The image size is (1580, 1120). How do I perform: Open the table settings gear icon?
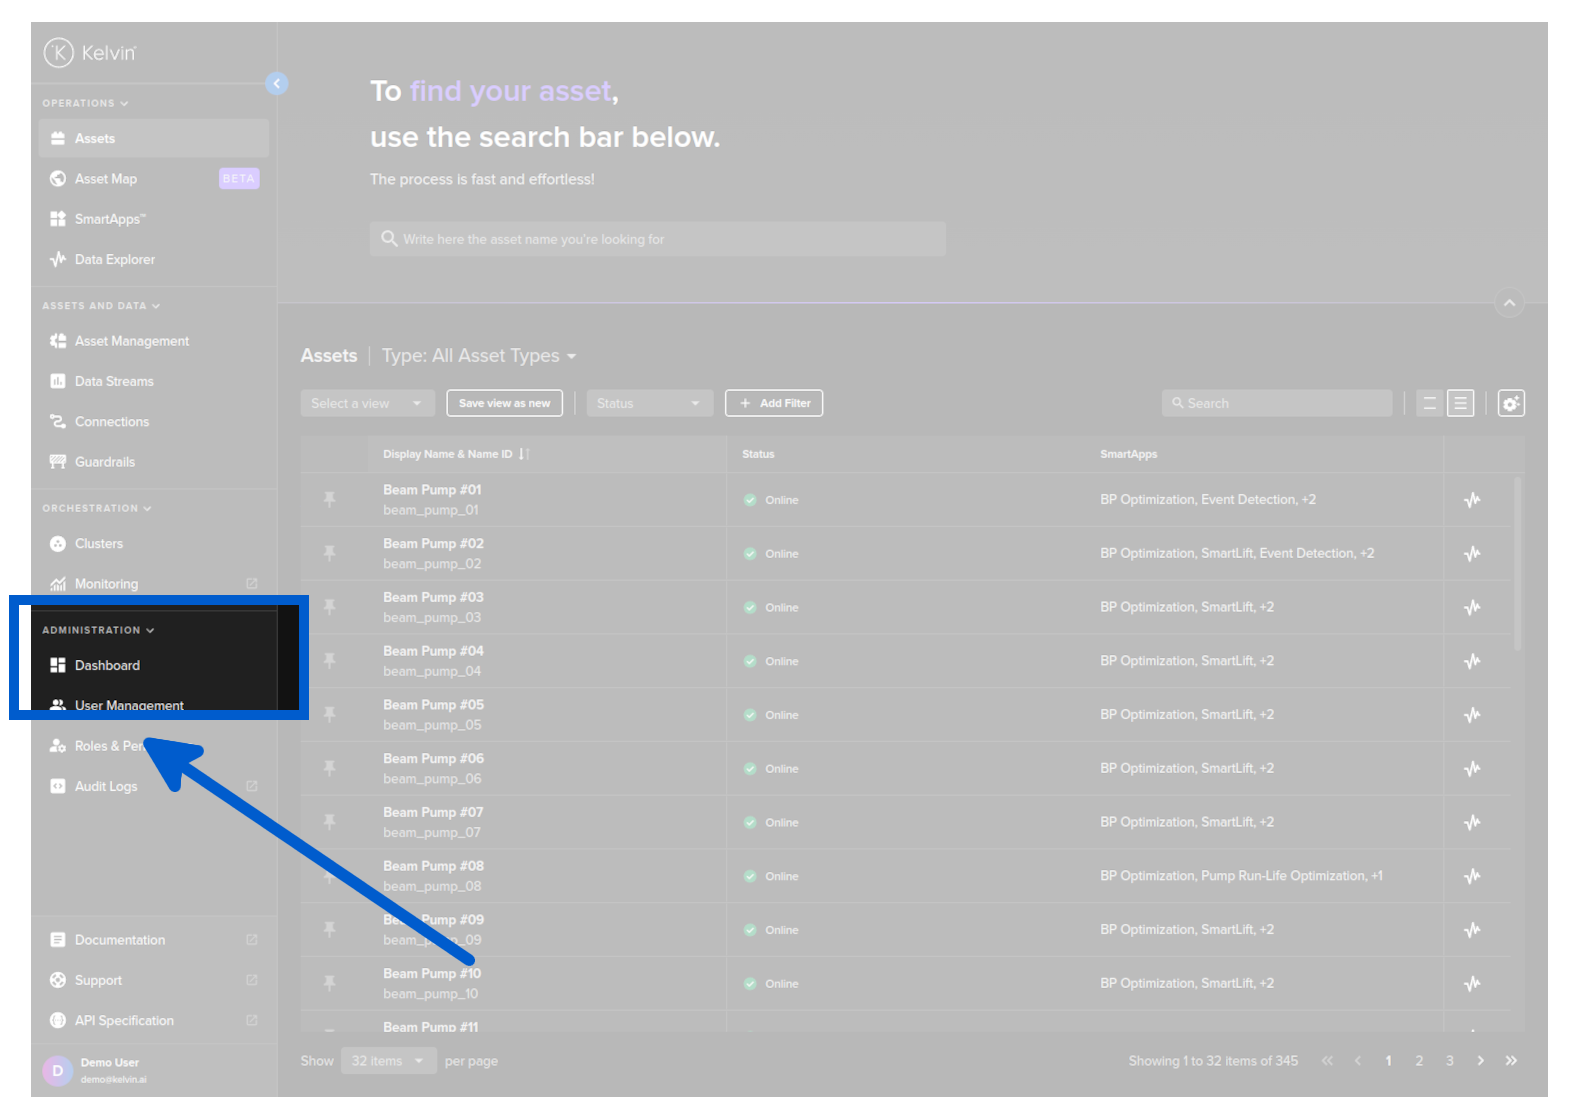click(1510, 404)
